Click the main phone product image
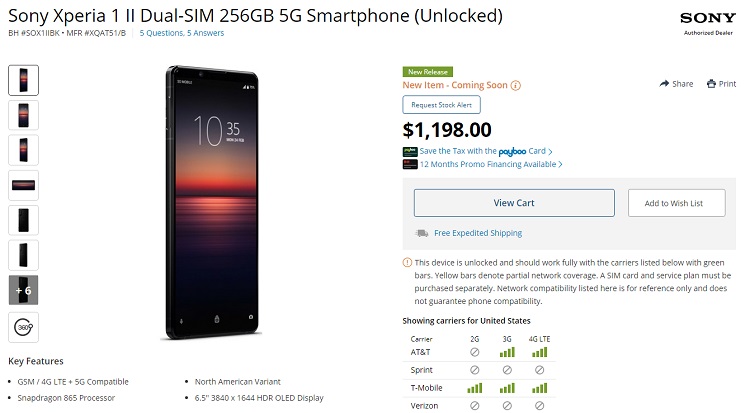Screen dimensions: 750x413 pyautogui.click(x=211, y=203)
